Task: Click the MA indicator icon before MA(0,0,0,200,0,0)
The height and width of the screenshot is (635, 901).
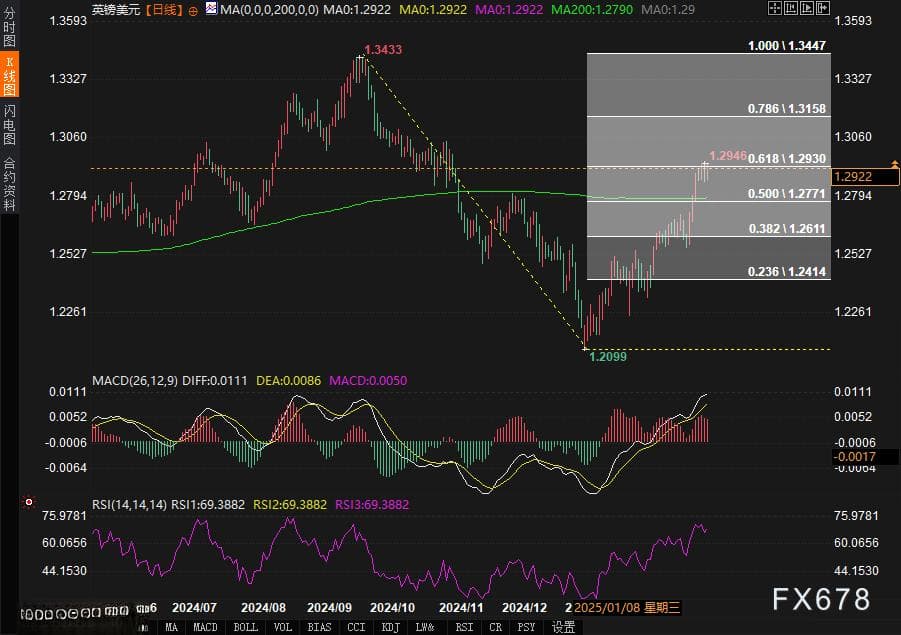Action: point(211,9)
